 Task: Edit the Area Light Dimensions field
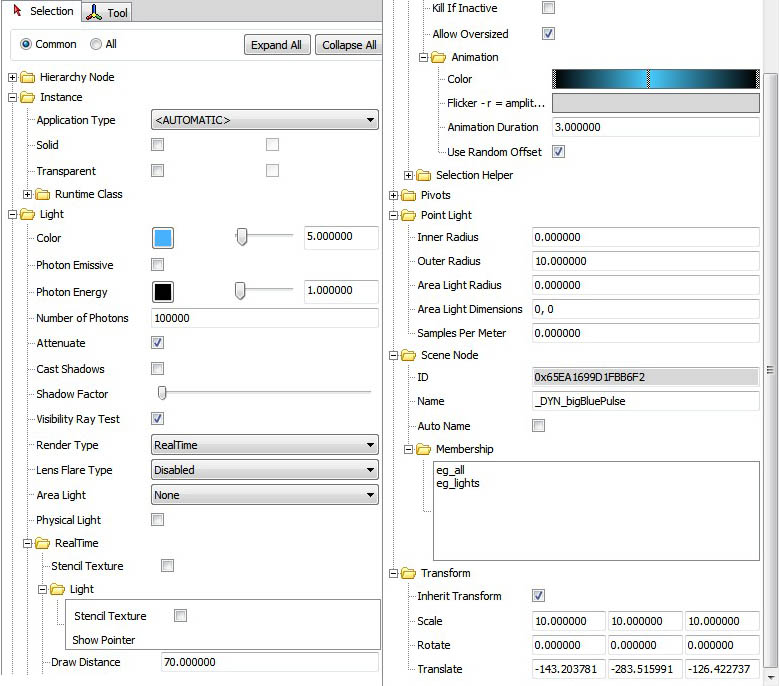pos(645,309)
